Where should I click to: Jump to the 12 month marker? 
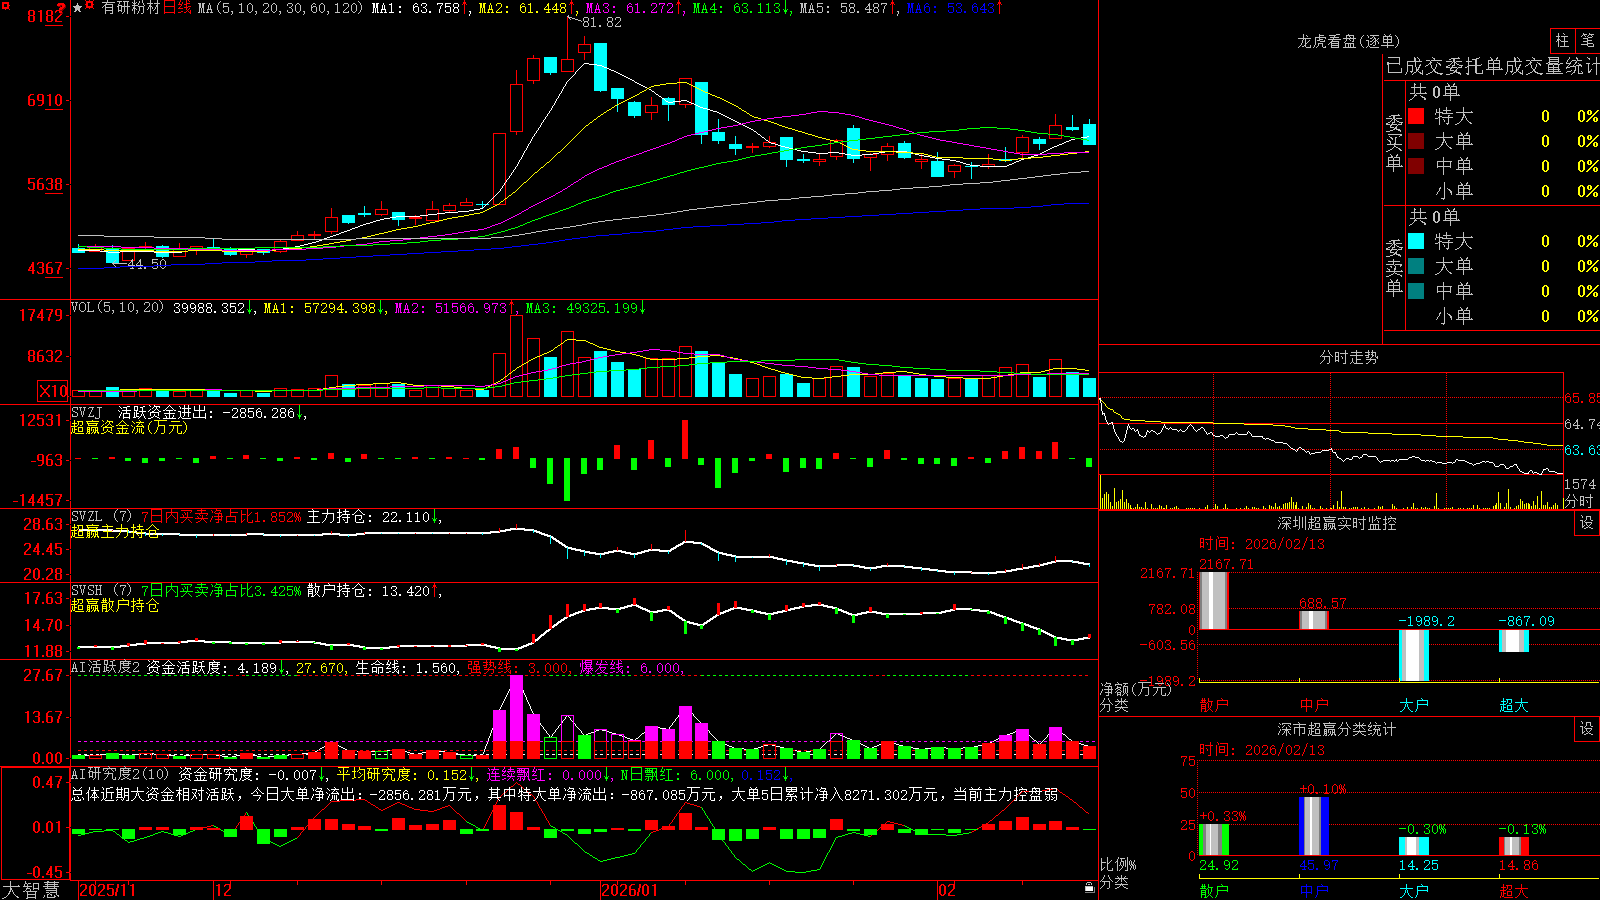[x=224, y=890]
